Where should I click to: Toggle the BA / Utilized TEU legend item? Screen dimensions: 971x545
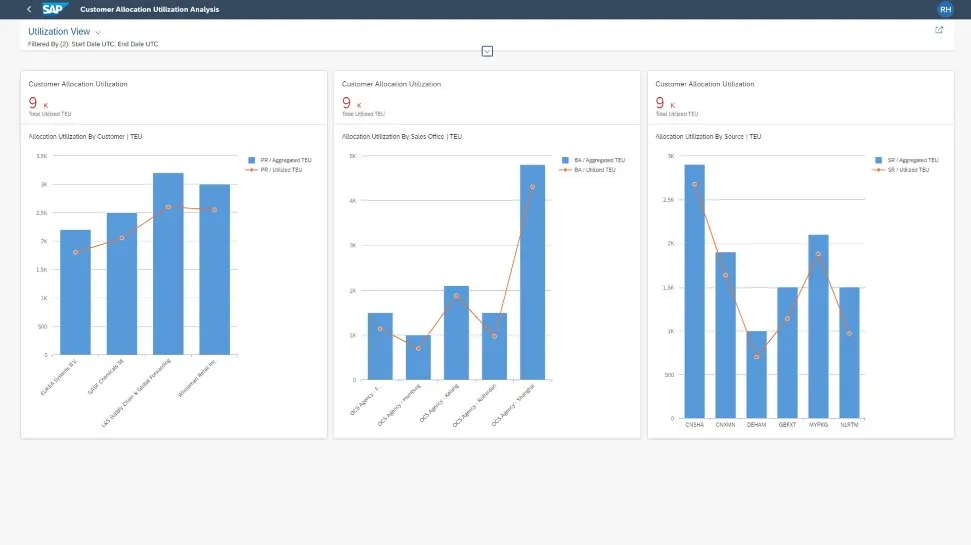[x=598, y=170]
